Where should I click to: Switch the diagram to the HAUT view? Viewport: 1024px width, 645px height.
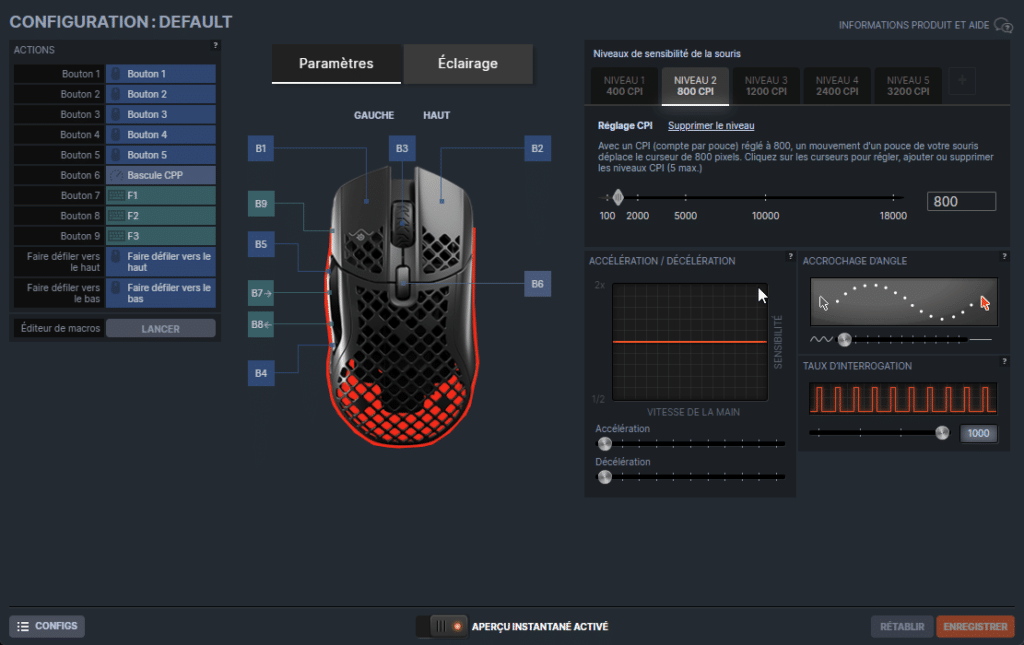(436, 115)
